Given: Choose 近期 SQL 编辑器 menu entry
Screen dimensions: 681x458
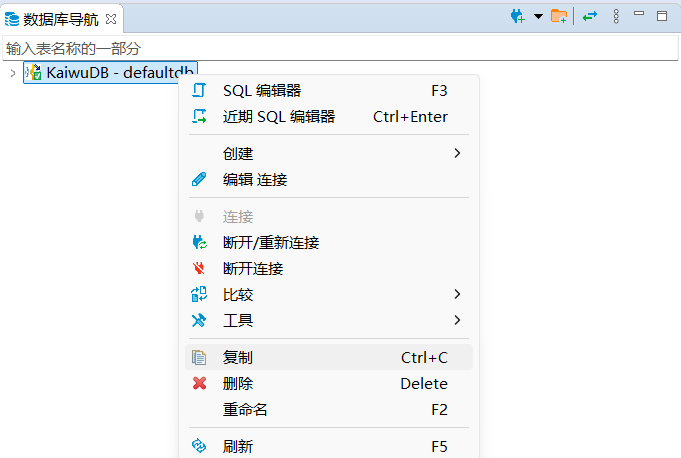Looking at the screenshot, I should click(279, 117).
